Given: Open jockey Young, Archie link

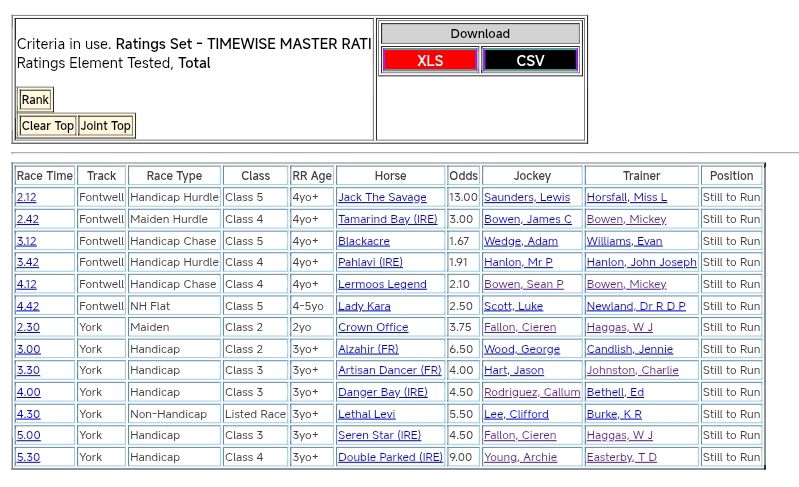Looking at the screenshot, I should 520,458.
